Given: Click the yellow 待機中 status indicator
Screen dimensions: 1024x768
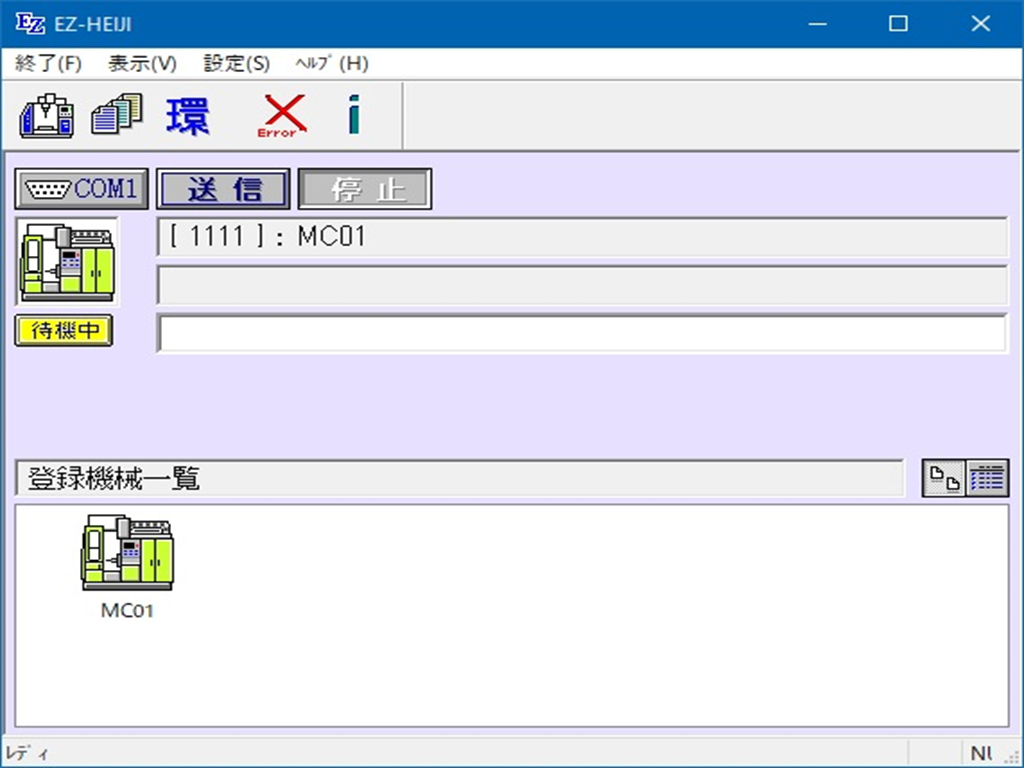Looking at the screenshot, I should [x=64, y=330].
